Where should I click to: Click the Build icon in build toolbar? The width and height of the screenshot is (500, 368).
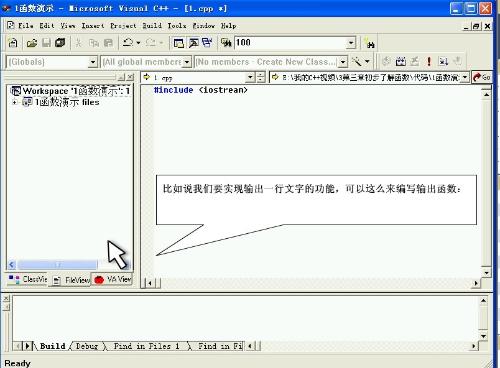[x=400, y=61]
